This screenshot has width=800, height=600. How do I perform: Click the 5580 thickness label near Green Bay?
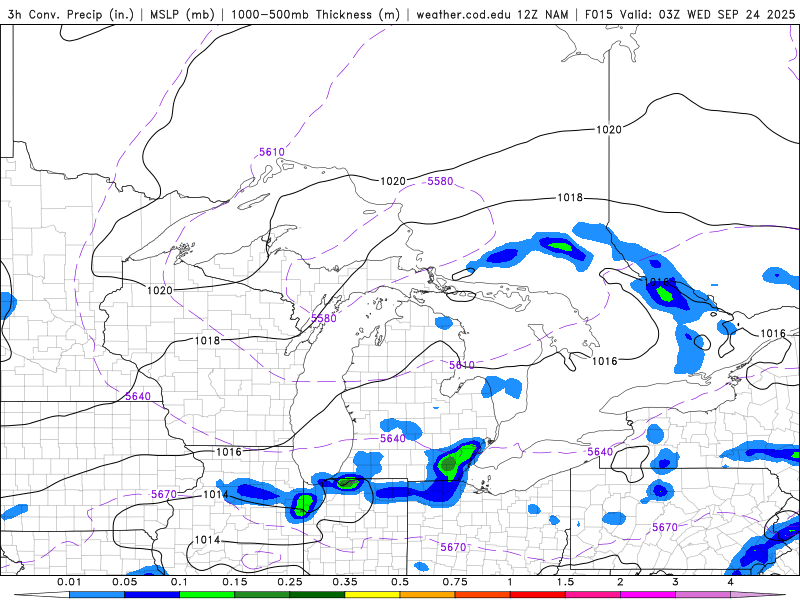pos(323,318)
